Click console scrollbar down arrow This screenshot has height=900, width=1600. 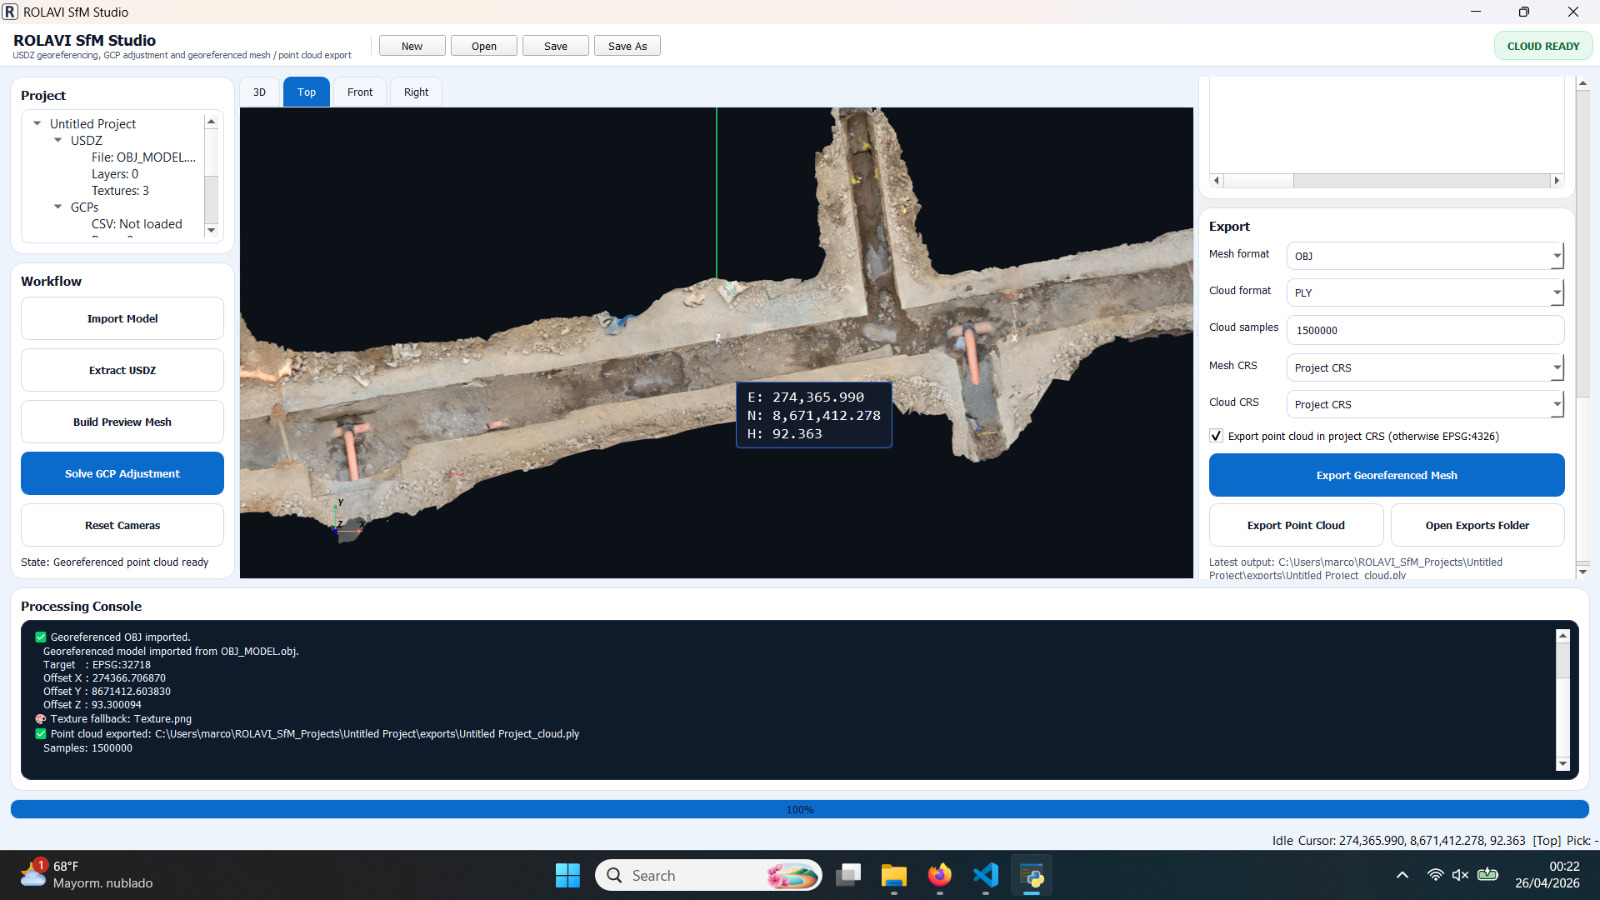[1563, 764]
